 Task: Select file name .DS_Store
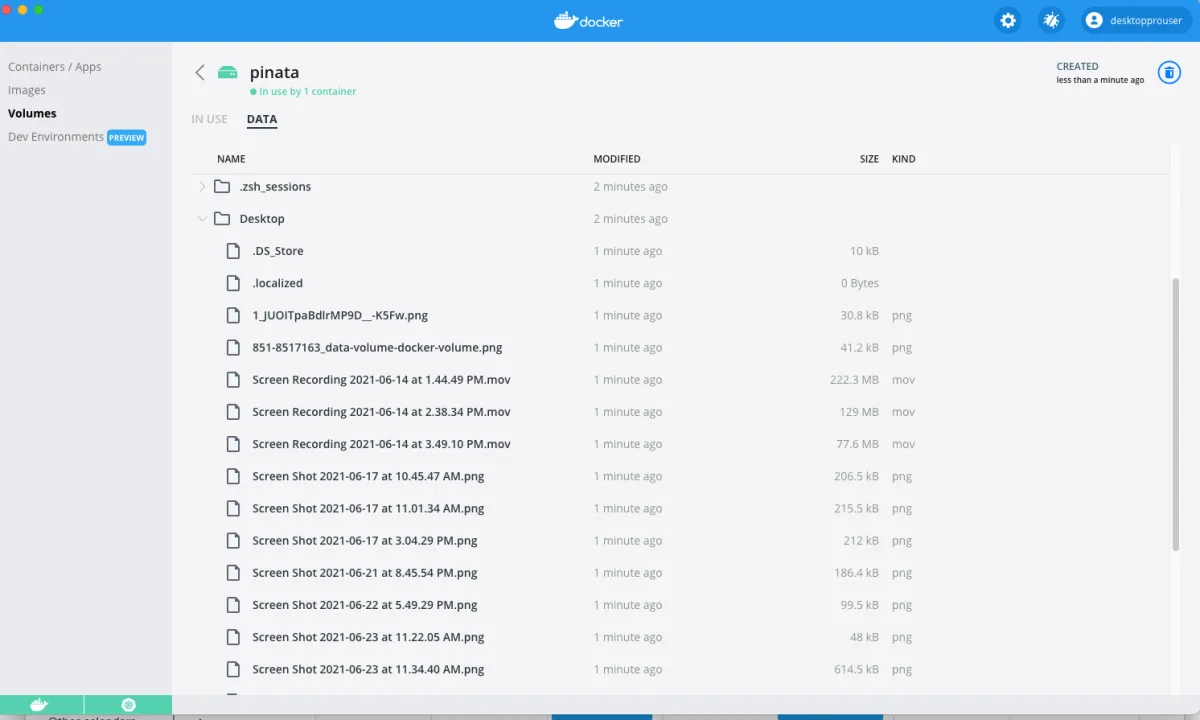click(278, 251)
